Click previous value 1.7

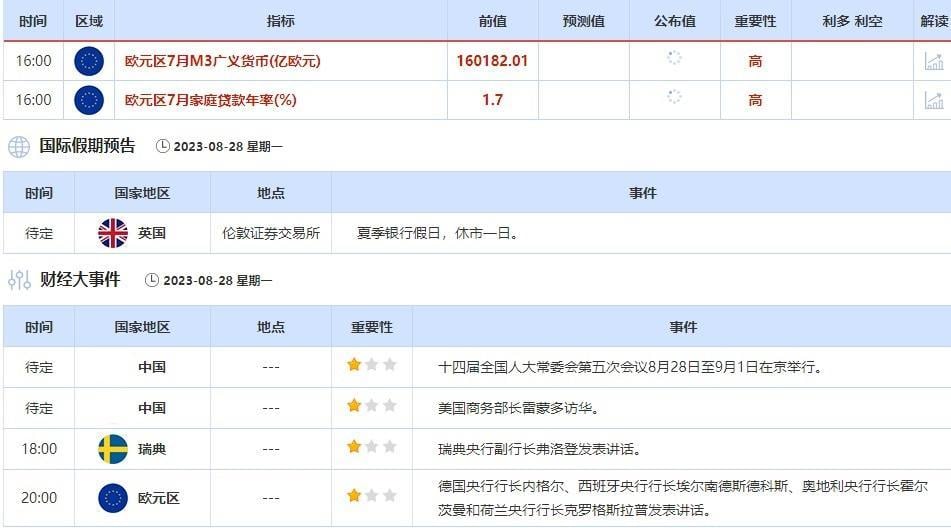pos(492,100)
